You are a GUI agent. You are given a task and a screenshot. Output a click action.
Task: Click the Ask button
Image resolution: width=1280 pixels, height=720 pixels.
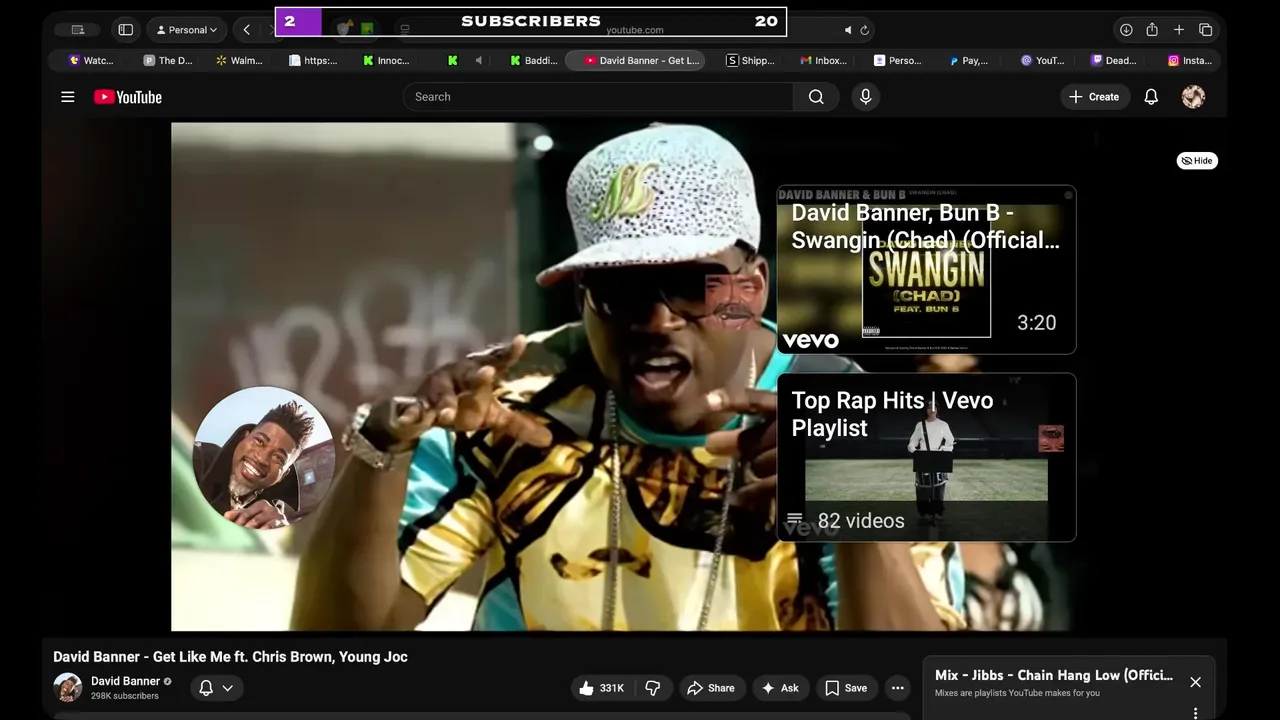pyautogui.click(x=780, y=688)
